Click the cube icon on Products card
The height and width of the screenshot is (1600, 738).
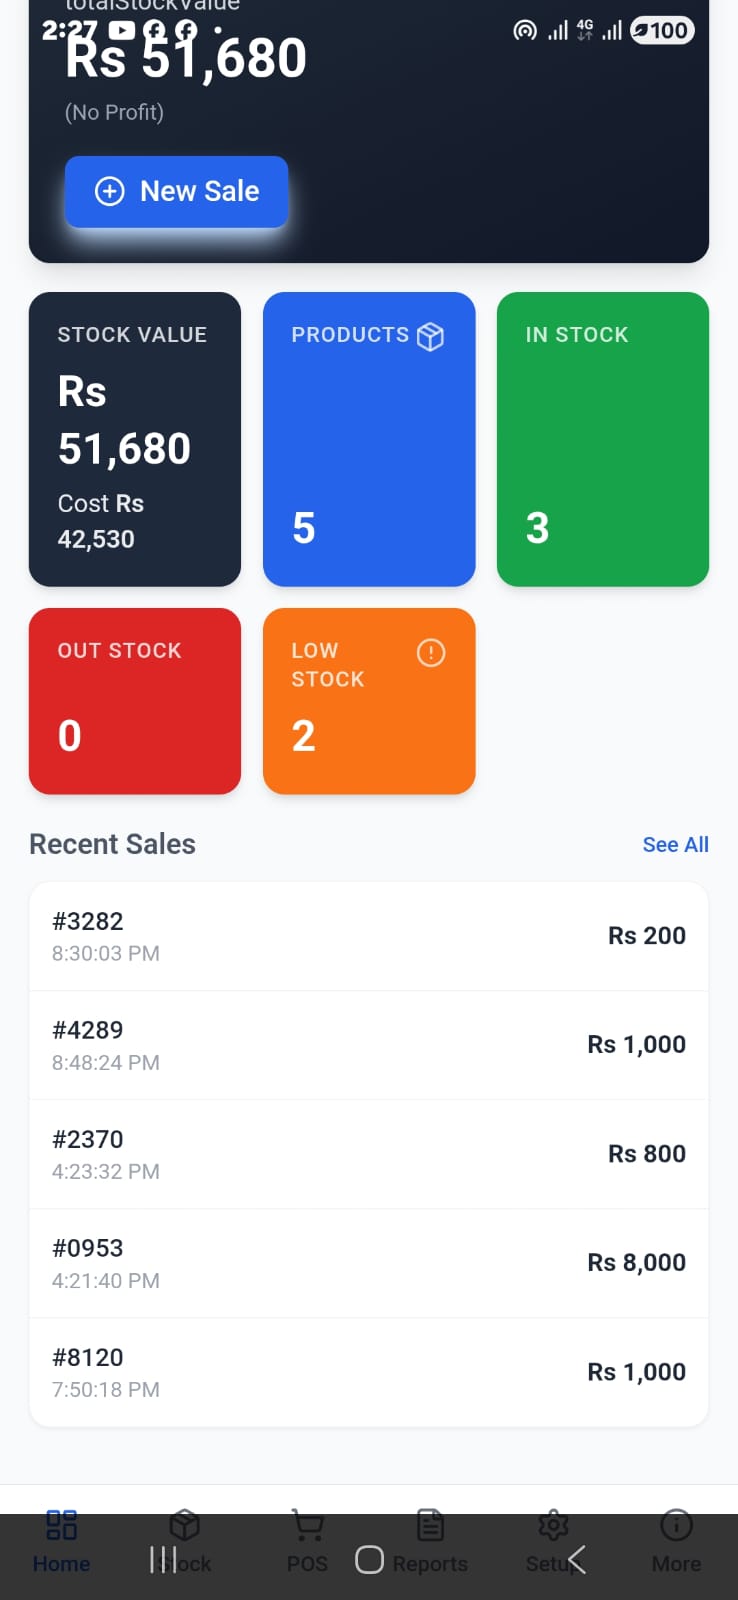430,336
